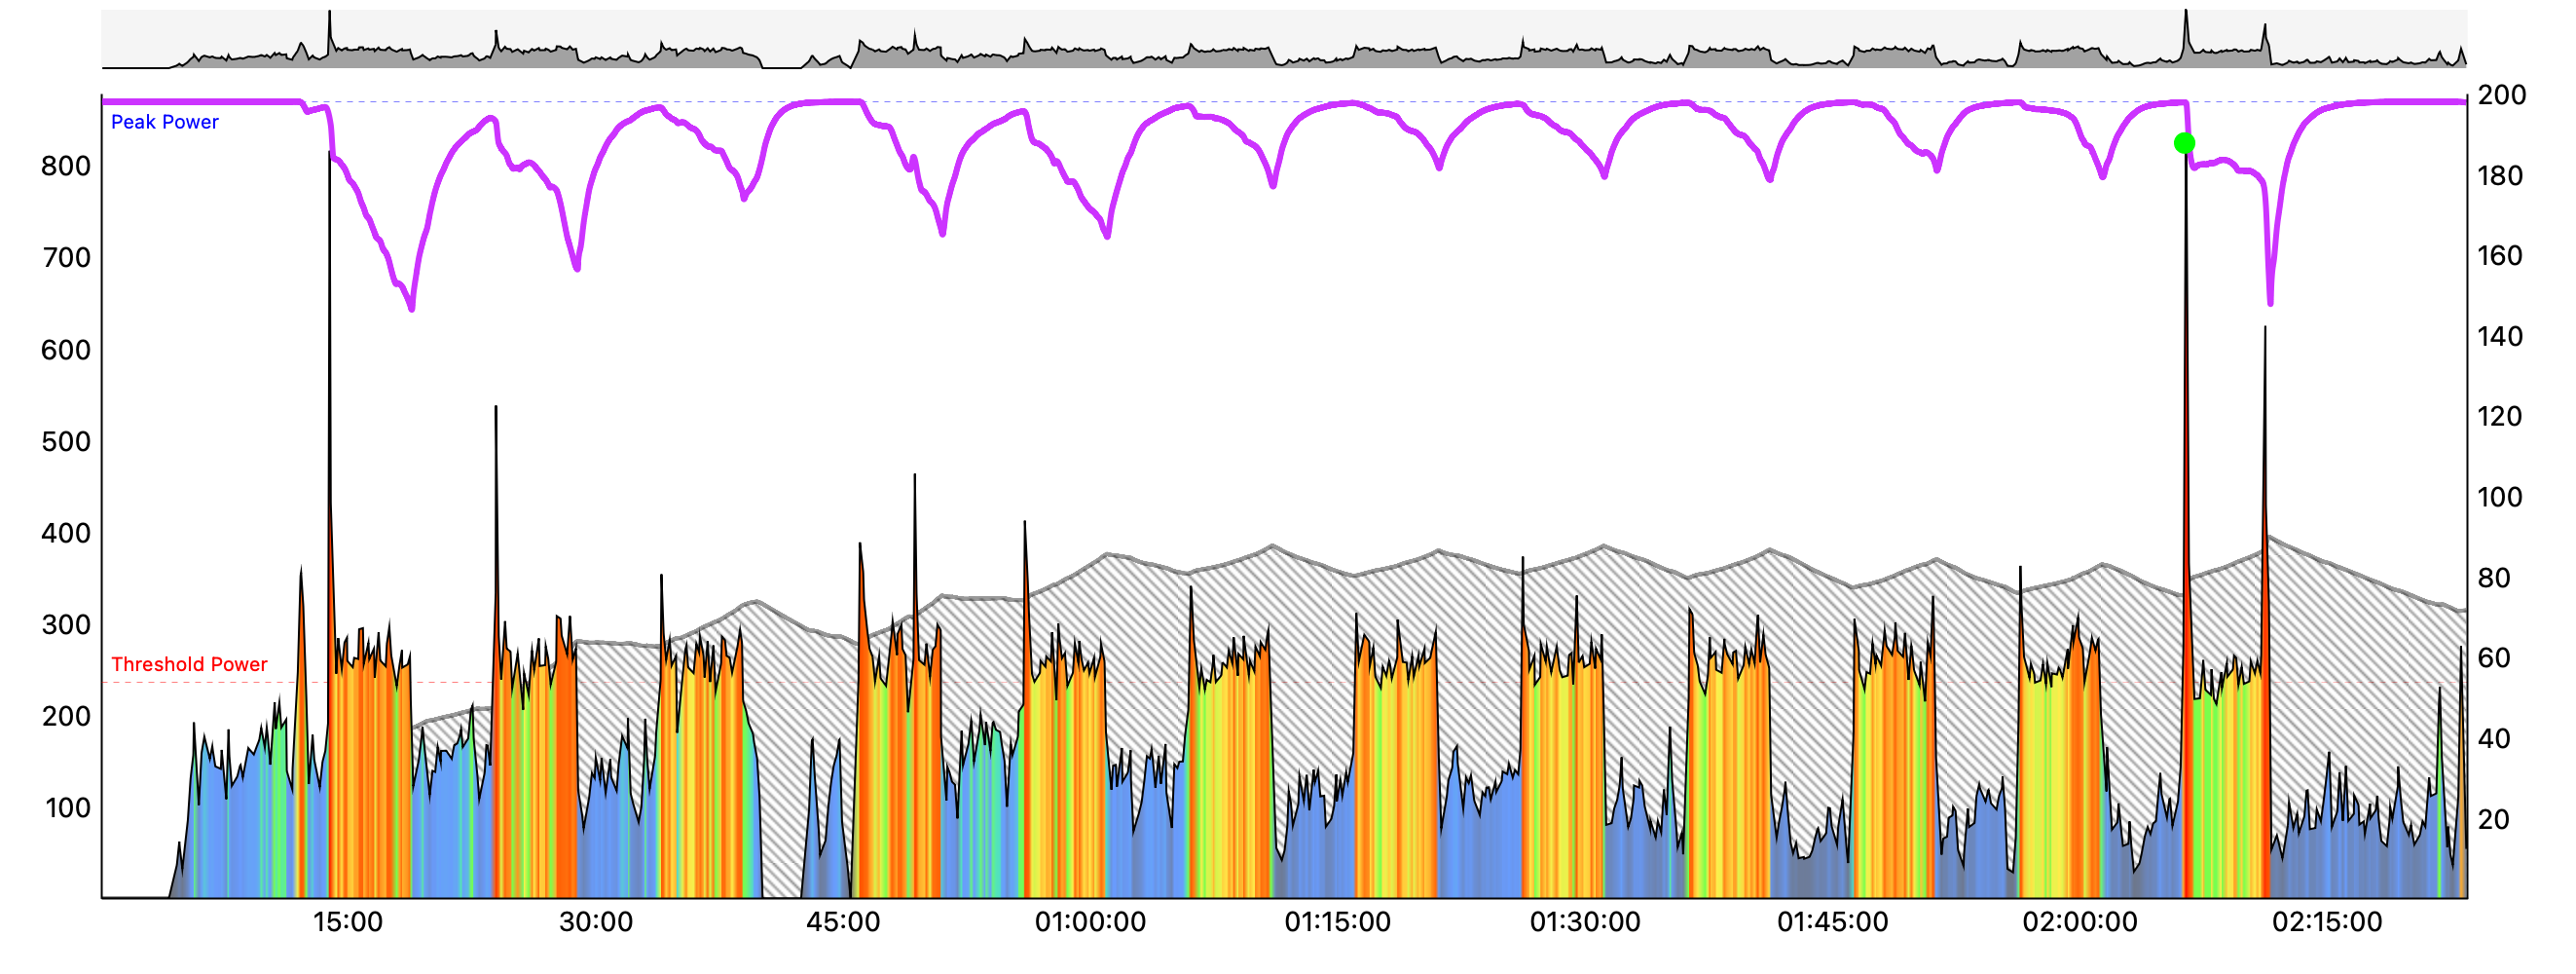This screenshot has width=2576, height=974.
Task: Click the 20 value on right axis
Action: [x=2493, y=819]
